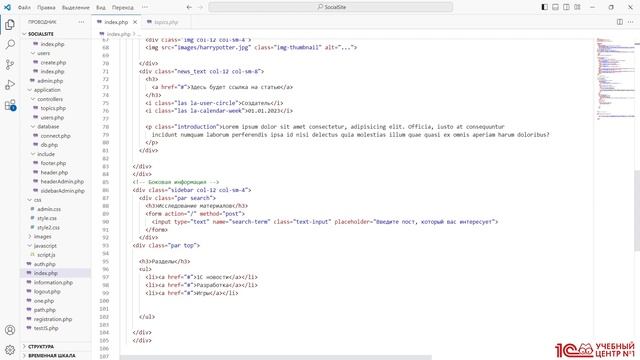Collapse the controllers folder

tap(50, 99)
